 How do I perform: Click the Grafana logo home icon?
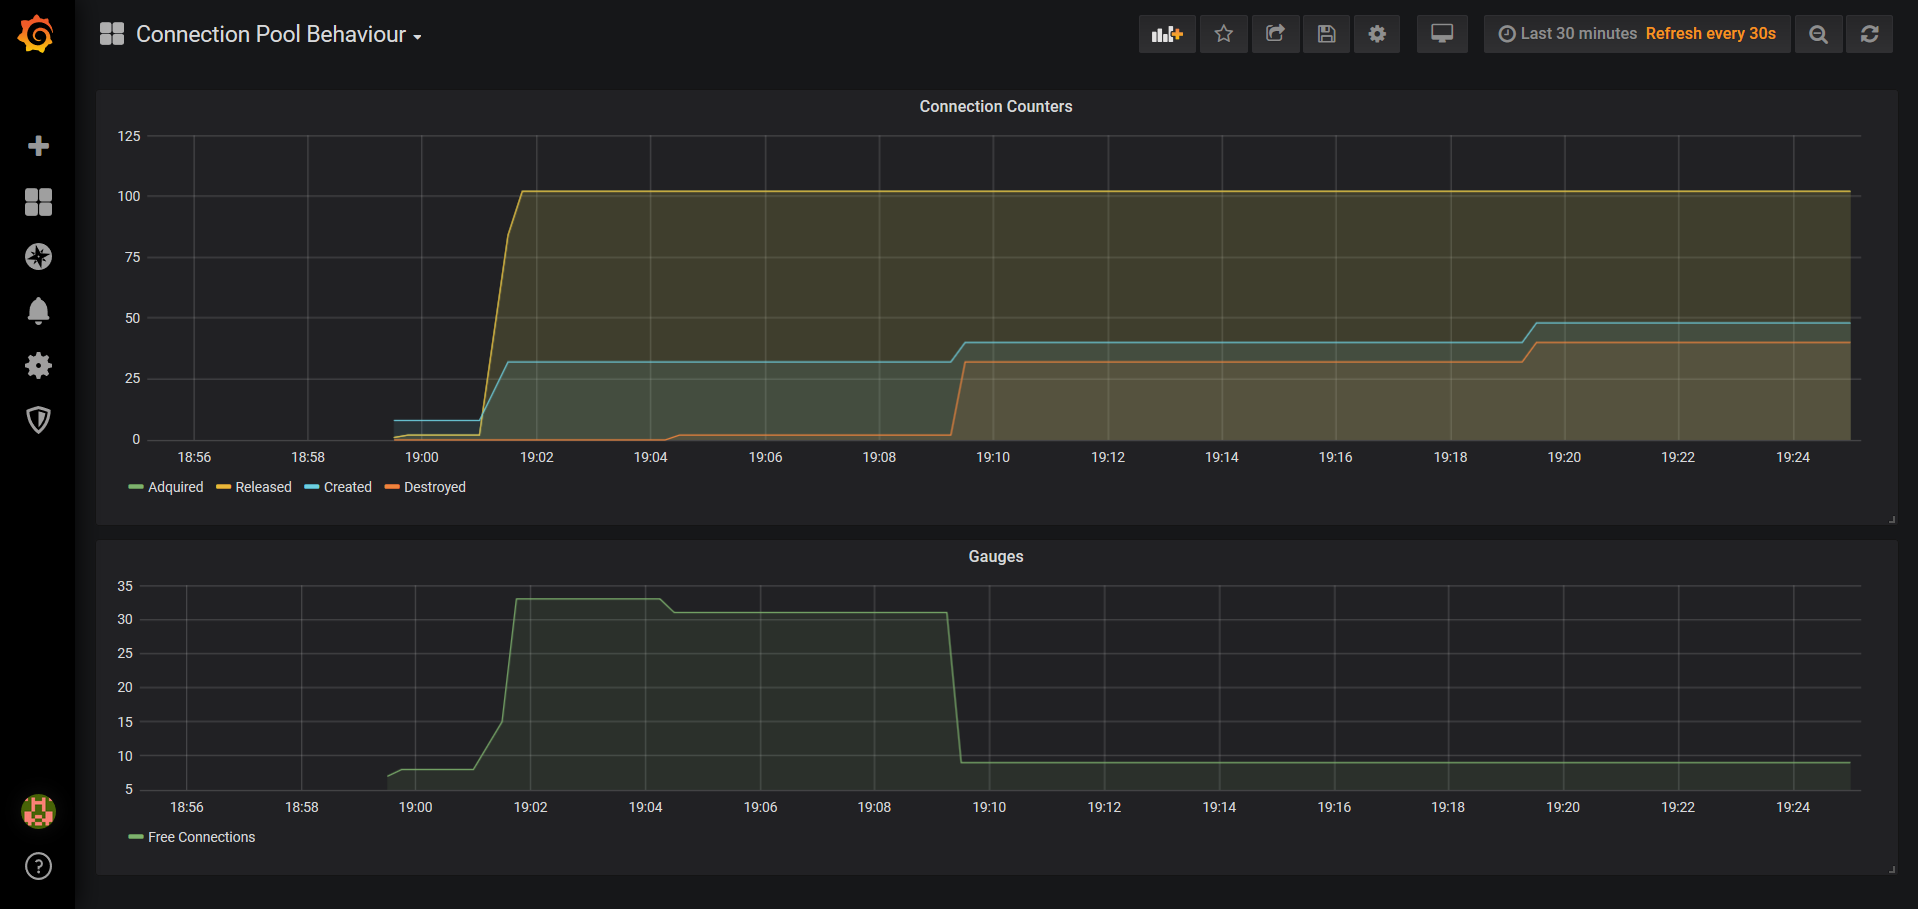point(37,34)
